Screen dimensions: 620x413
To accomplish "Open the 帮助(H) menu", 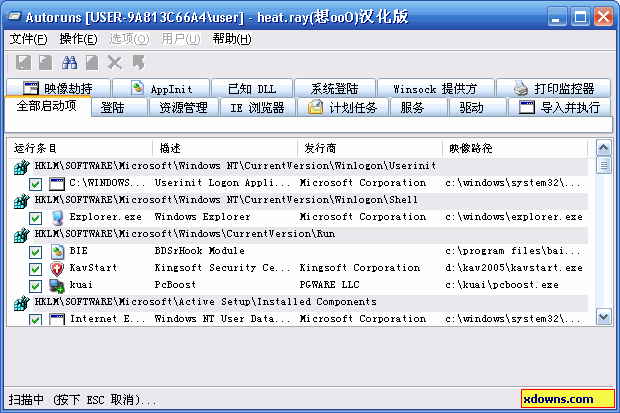I will 232,39.
